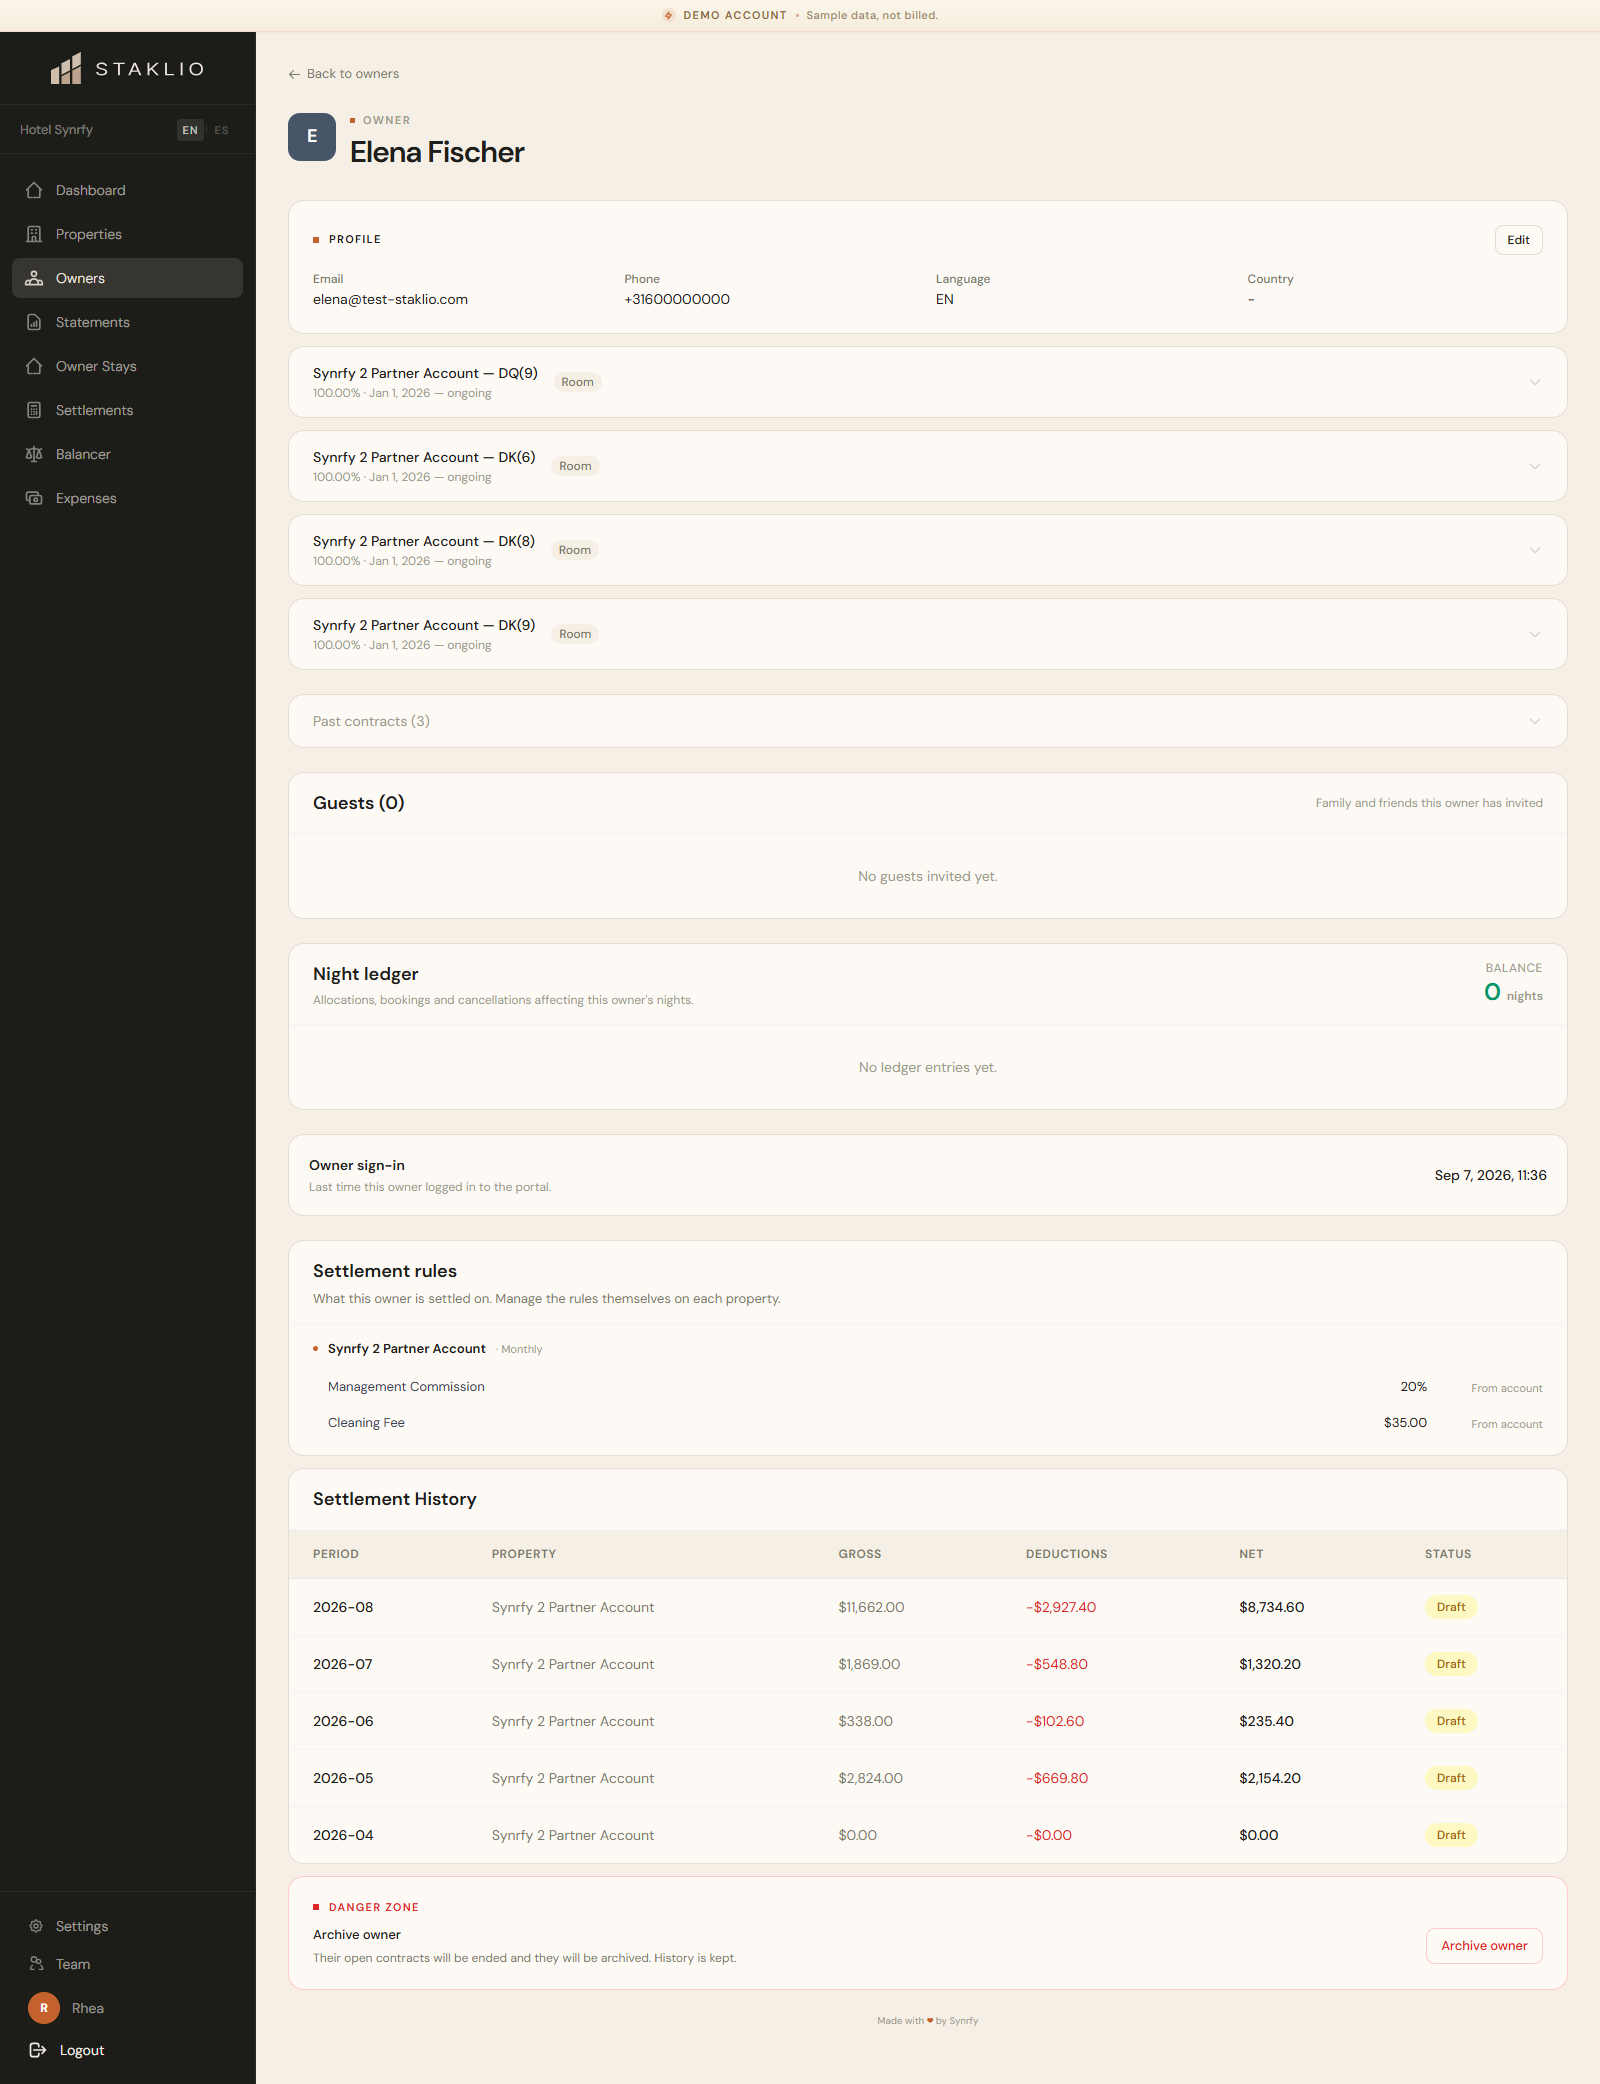Click the demo account badge icon
The image size is (1600, 2084).
[x=668, y=15]
